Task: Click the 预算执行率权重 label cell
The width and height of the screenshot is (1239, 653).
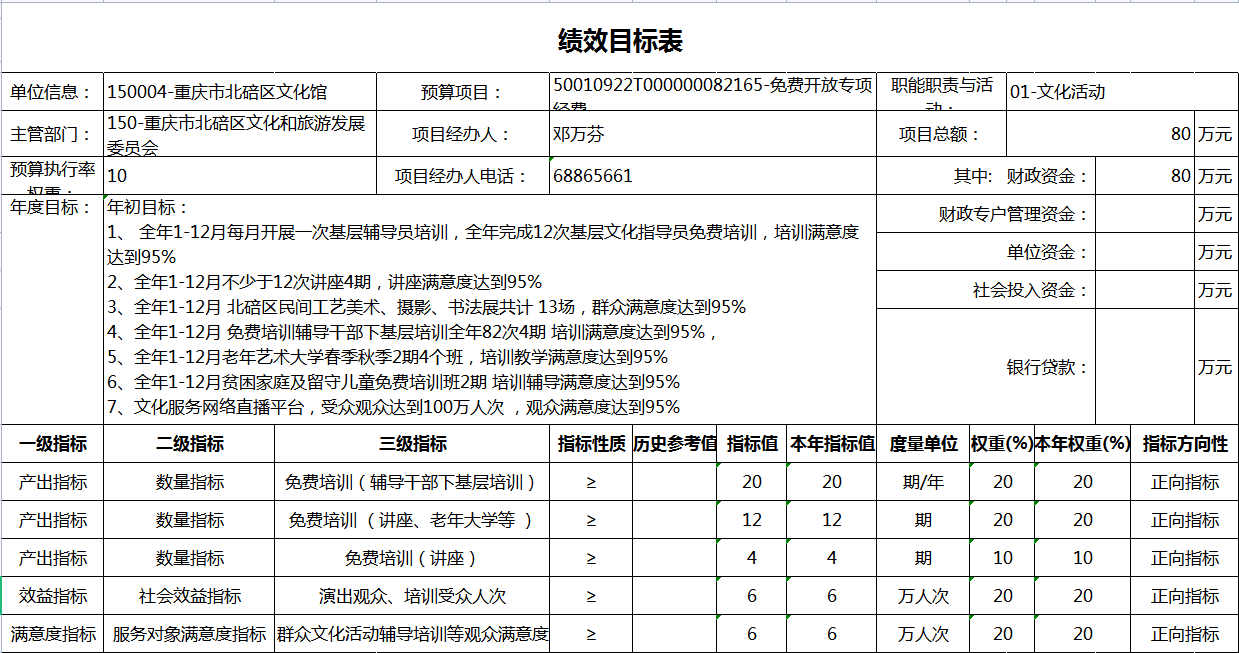Action: coord(52,176)
